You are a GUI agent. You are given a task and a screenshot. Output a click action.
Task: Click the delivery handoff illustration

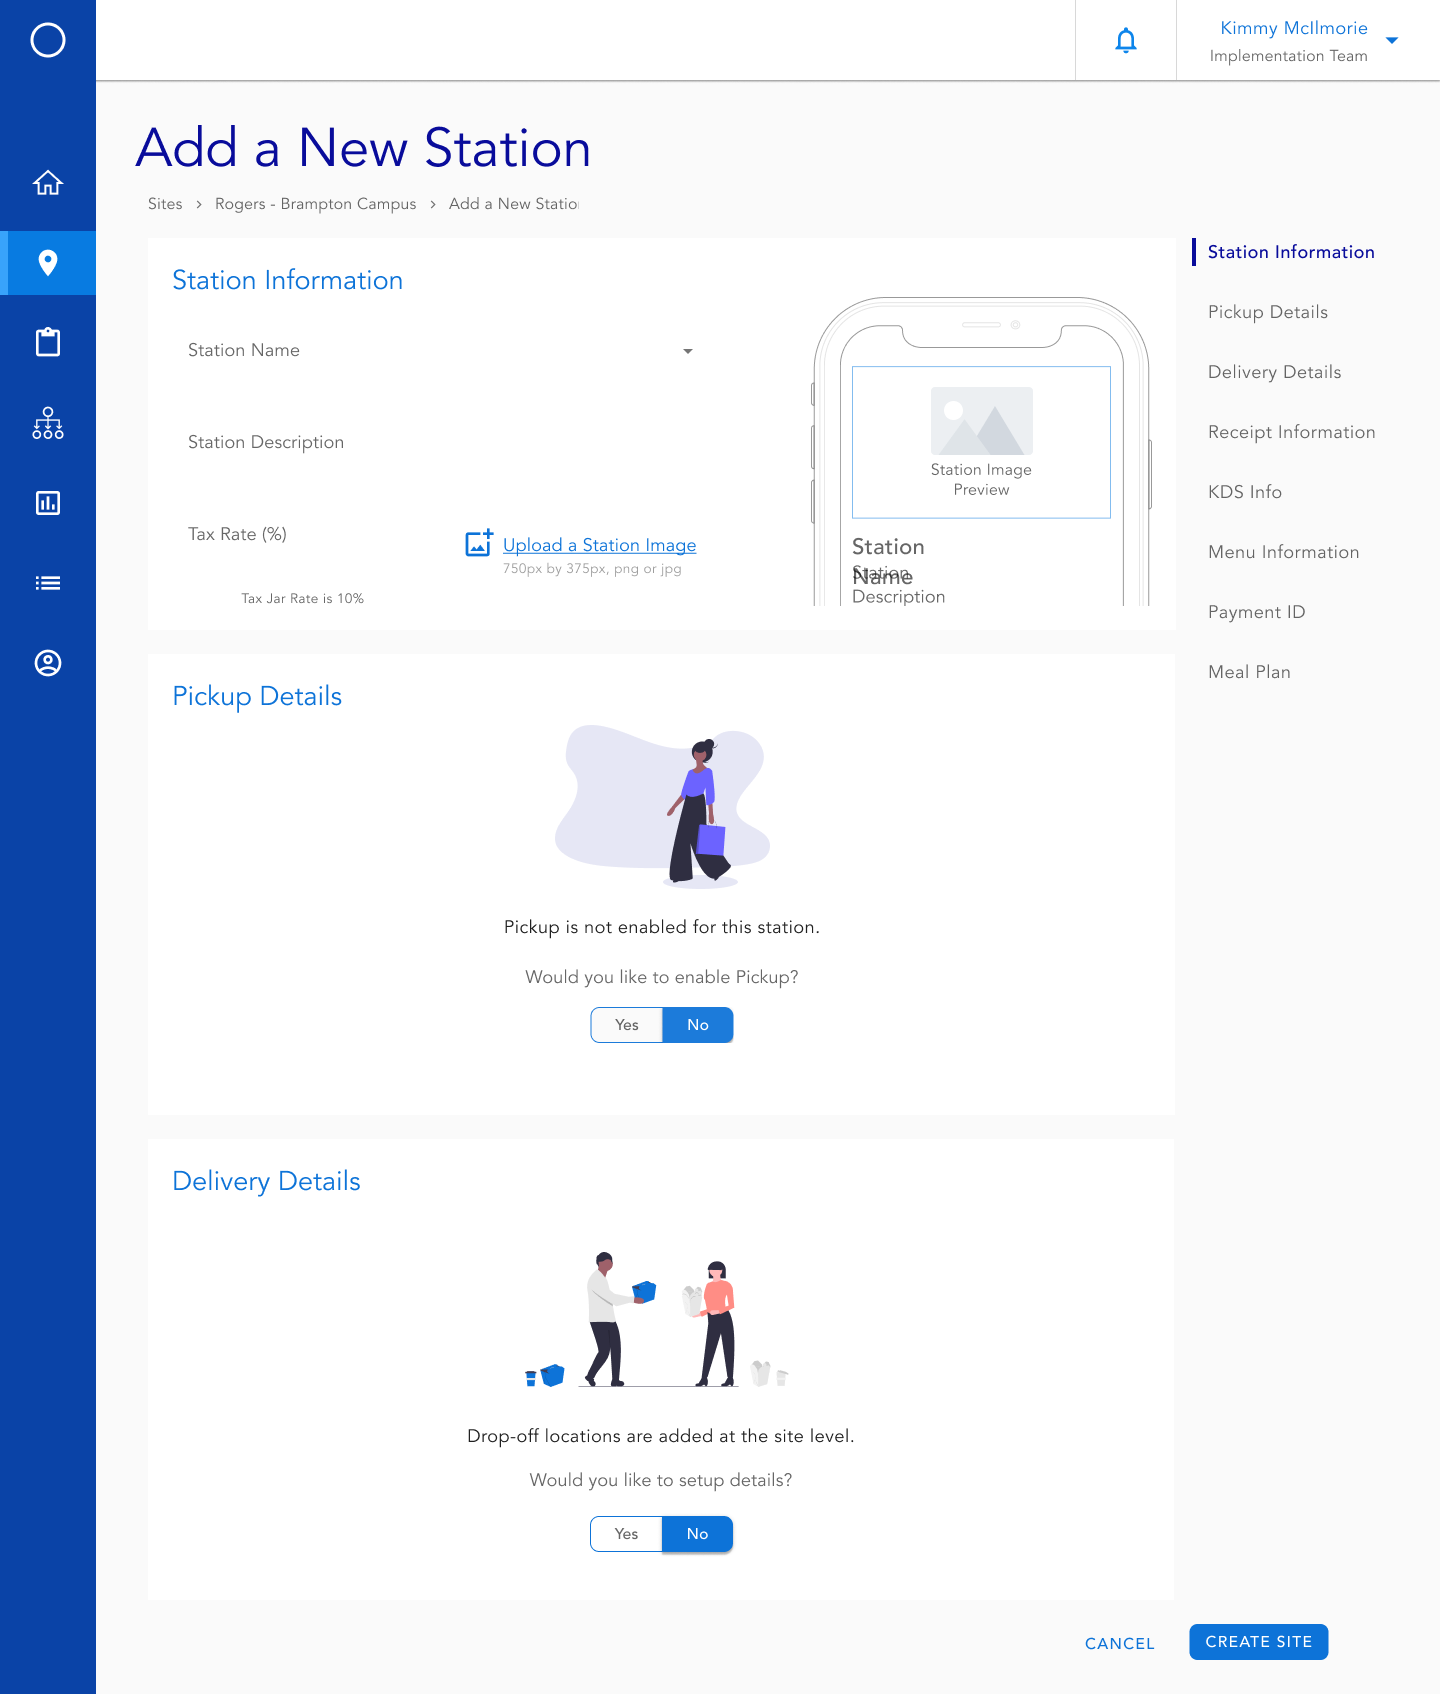pos(658,1319)
